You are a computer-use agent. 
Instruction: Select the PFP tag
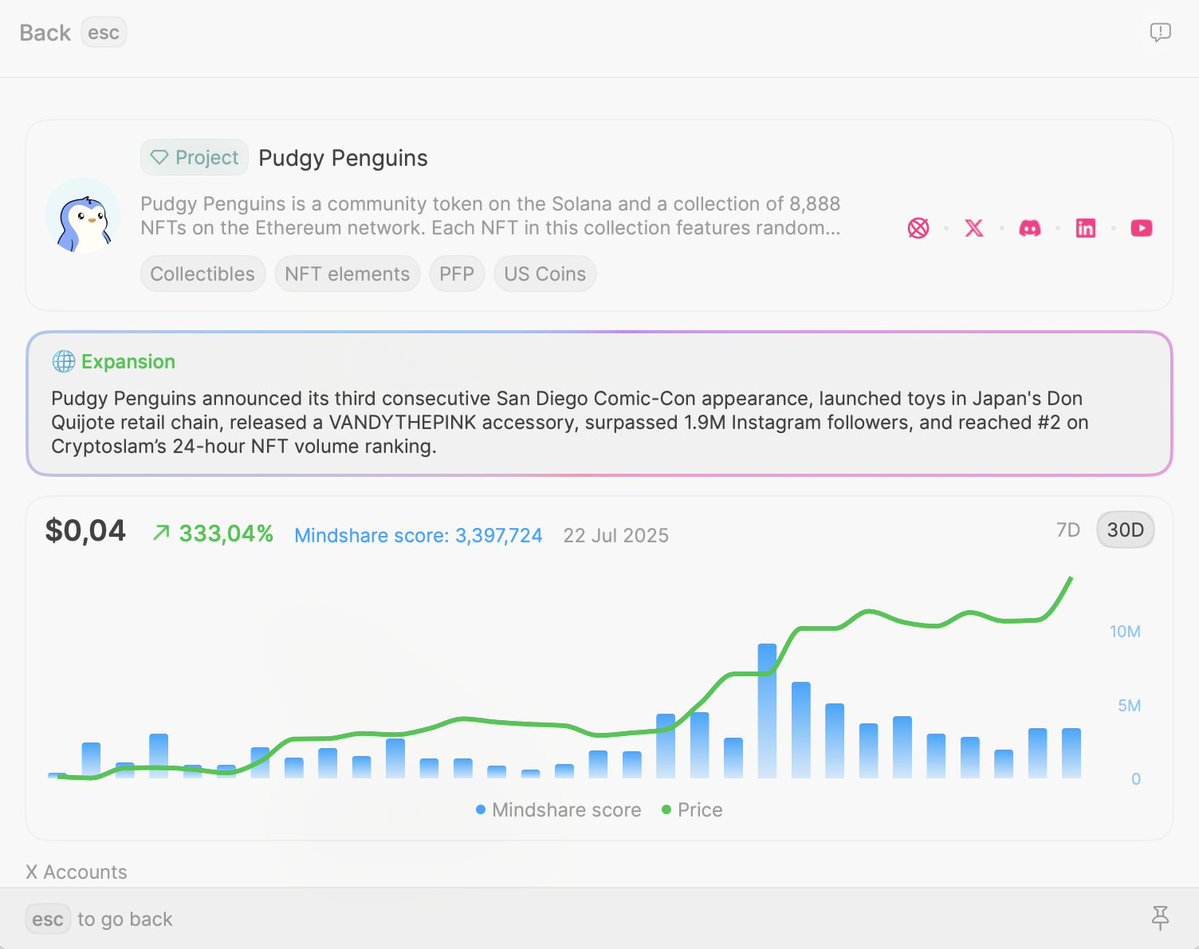tap(457, 274)
